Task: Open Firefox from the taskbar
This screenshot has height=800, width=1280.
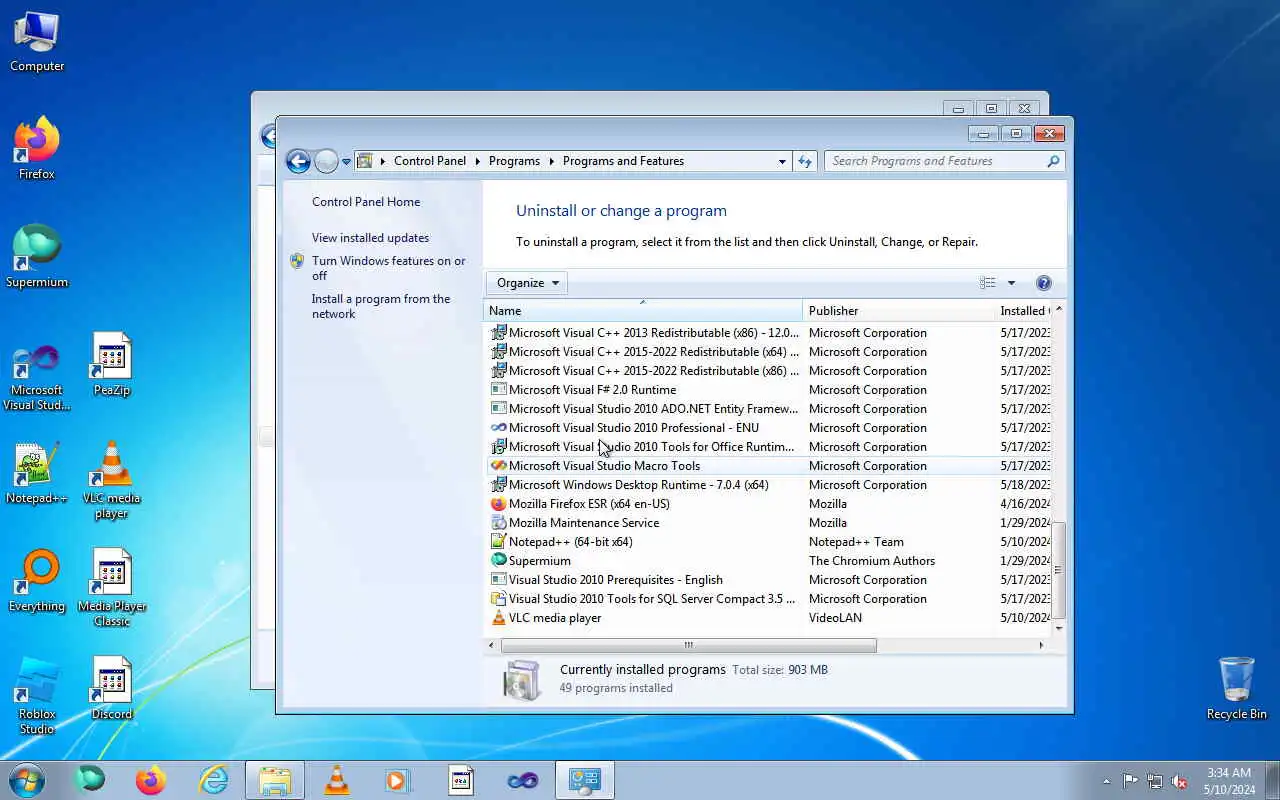Action: [151, 780]
